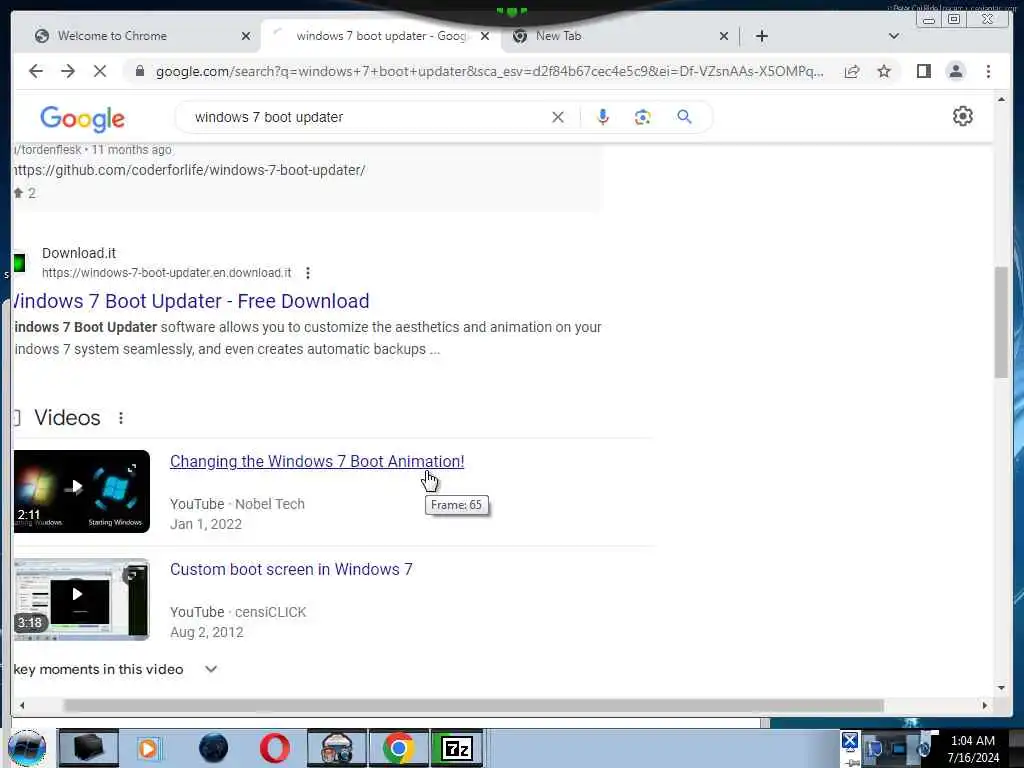This screenshot has height=768, width=1024.
Task: Click the vertical scrollbar thumb
Action: pyautogui.click(x=1001, y=322)
